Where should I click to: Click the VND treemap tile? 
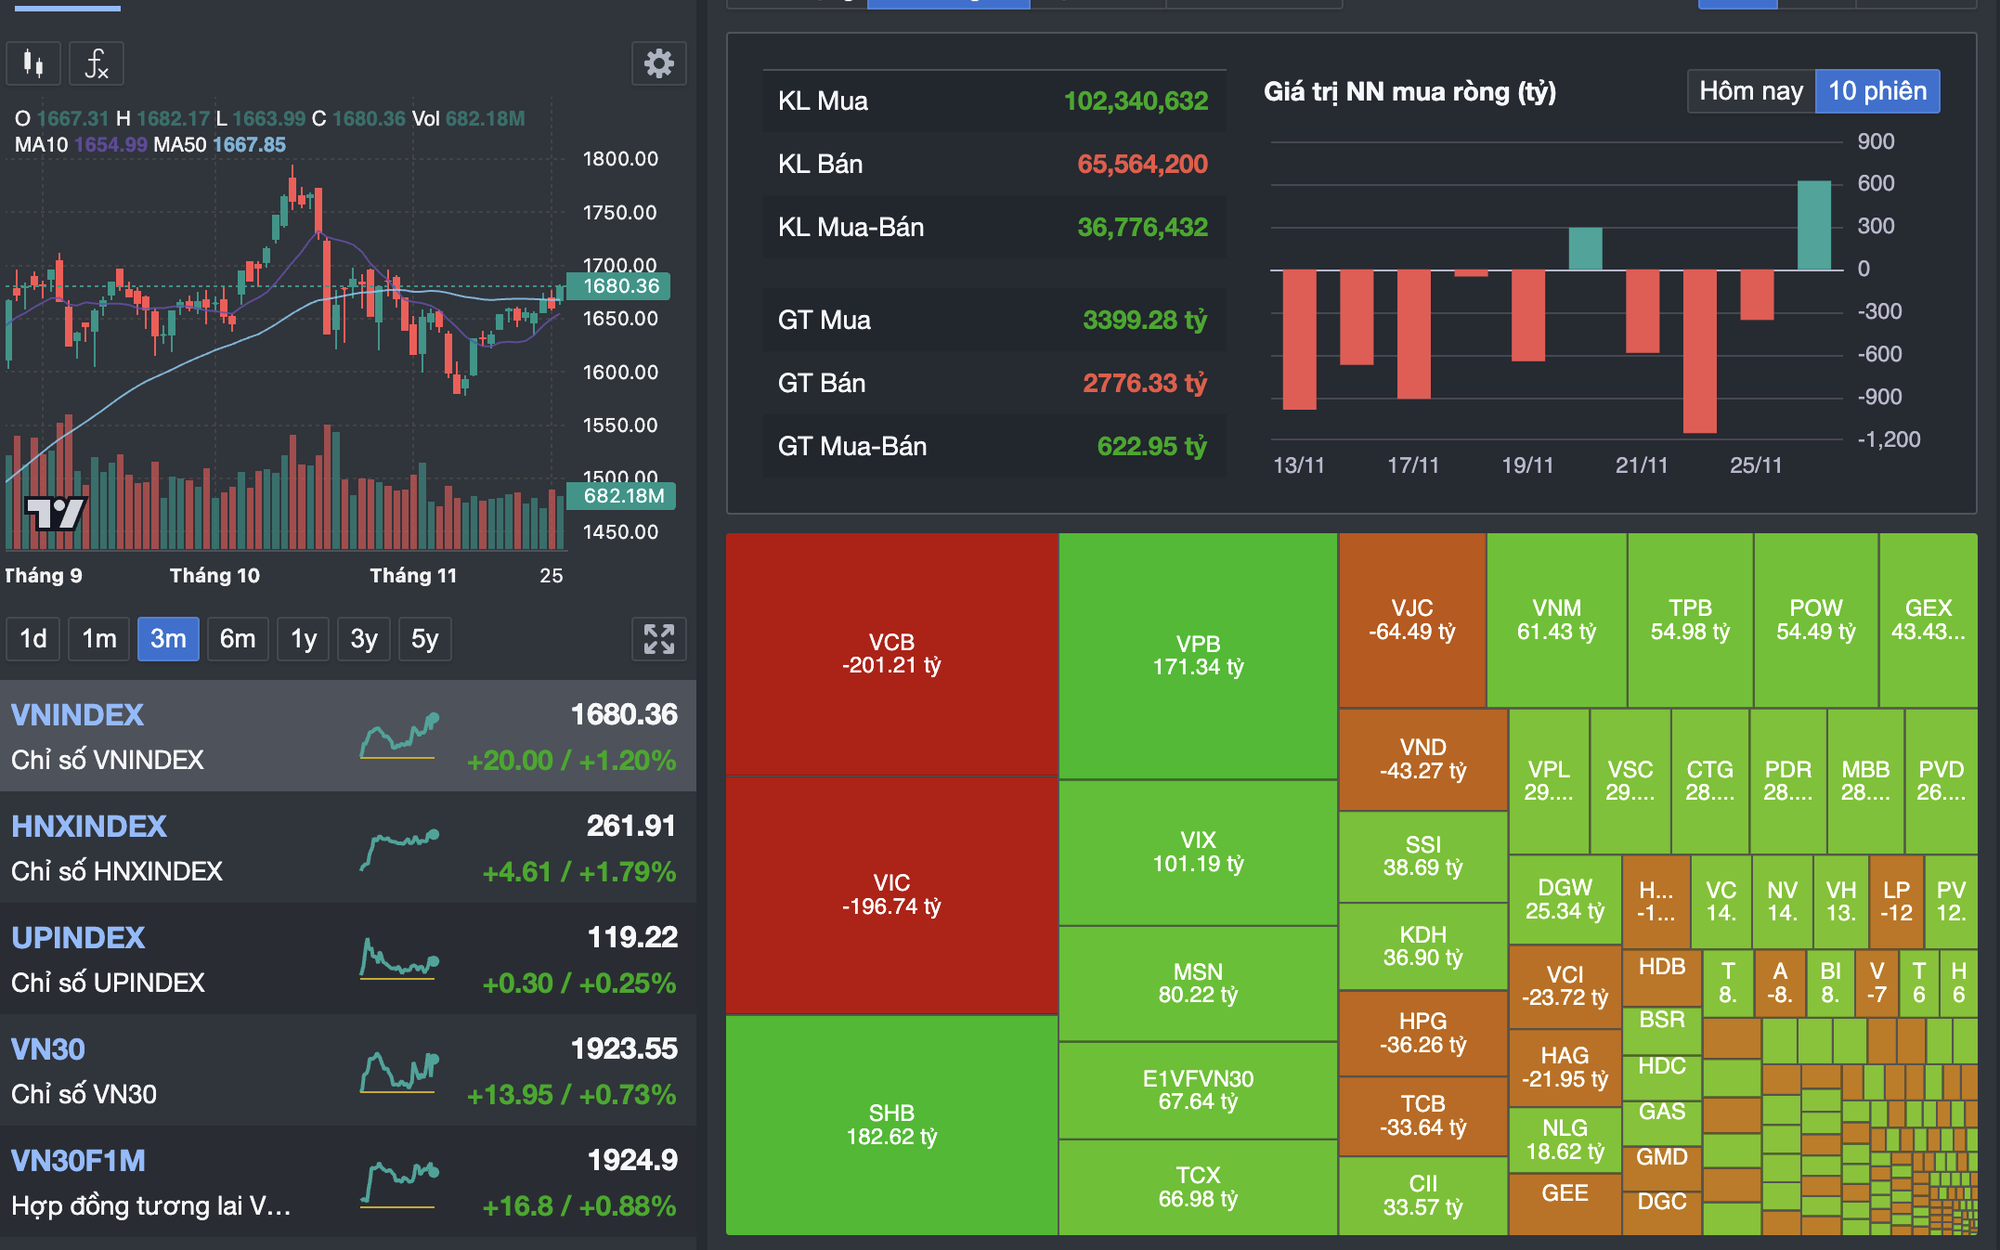coord(1423,759)
